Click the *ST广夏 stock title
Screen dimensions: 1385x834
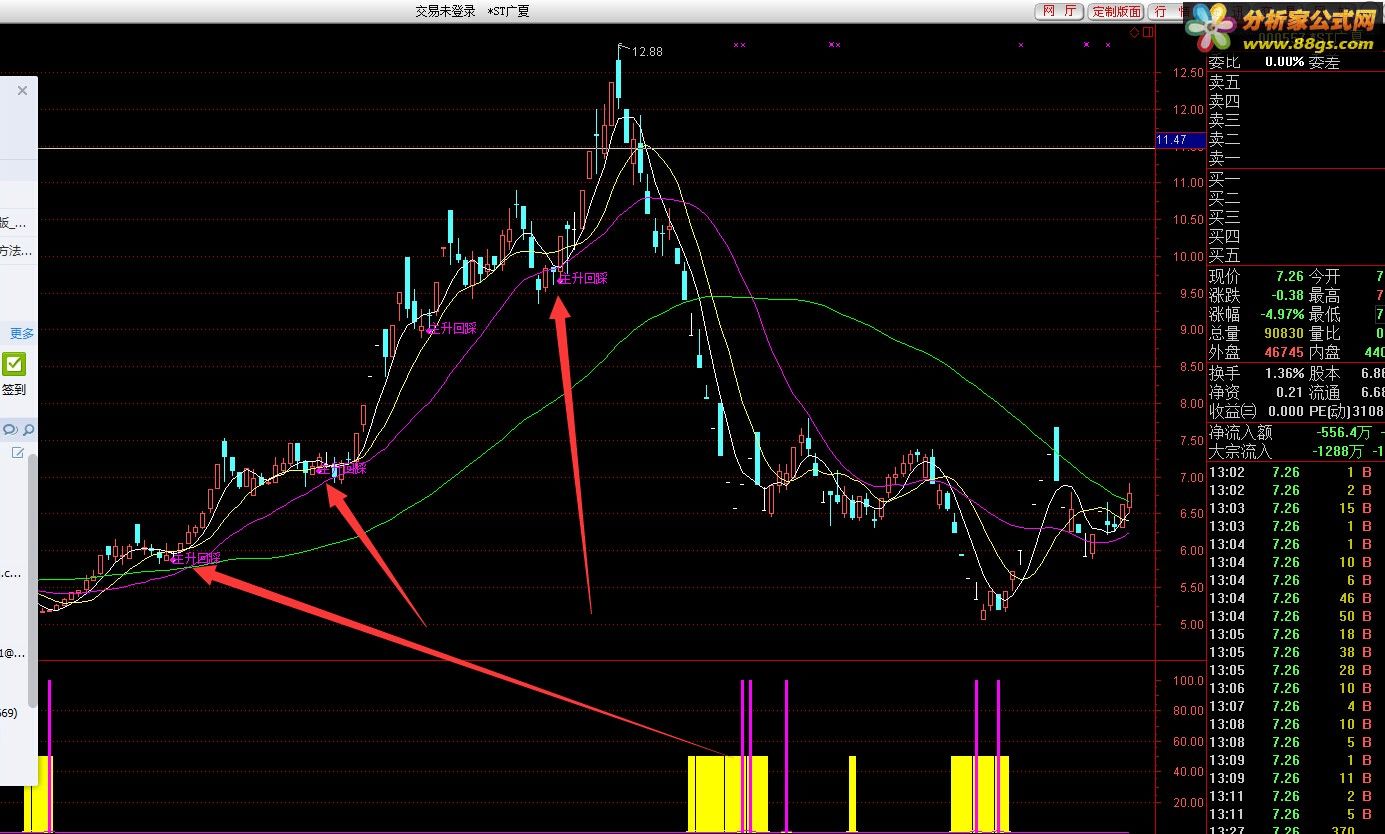[509, 11]
